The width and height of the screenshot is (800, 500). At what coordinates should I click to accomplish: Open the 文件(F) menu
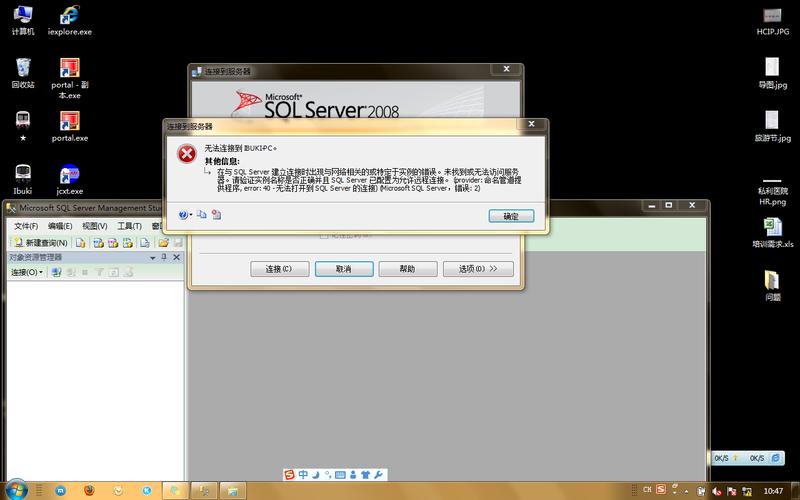pos(26,226)
